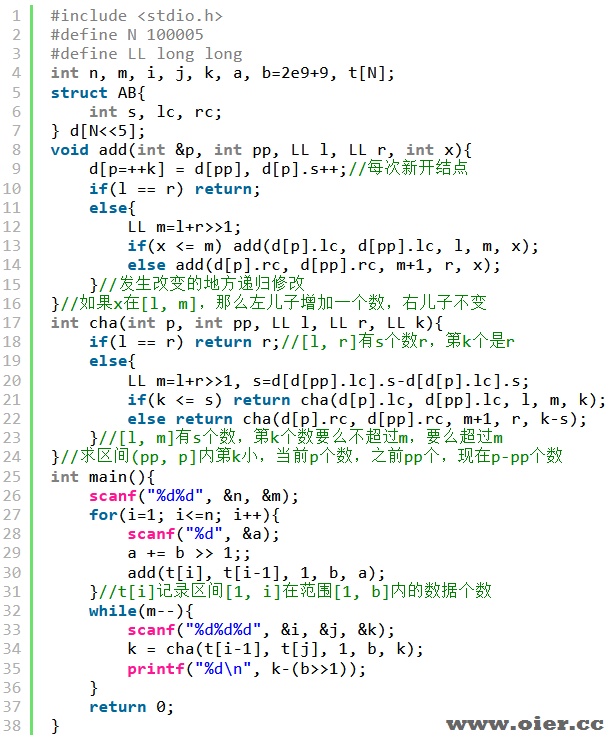Click 'scanf("%d", &a);' line
This screenshot has height=738, width=613.
point(203,534)
